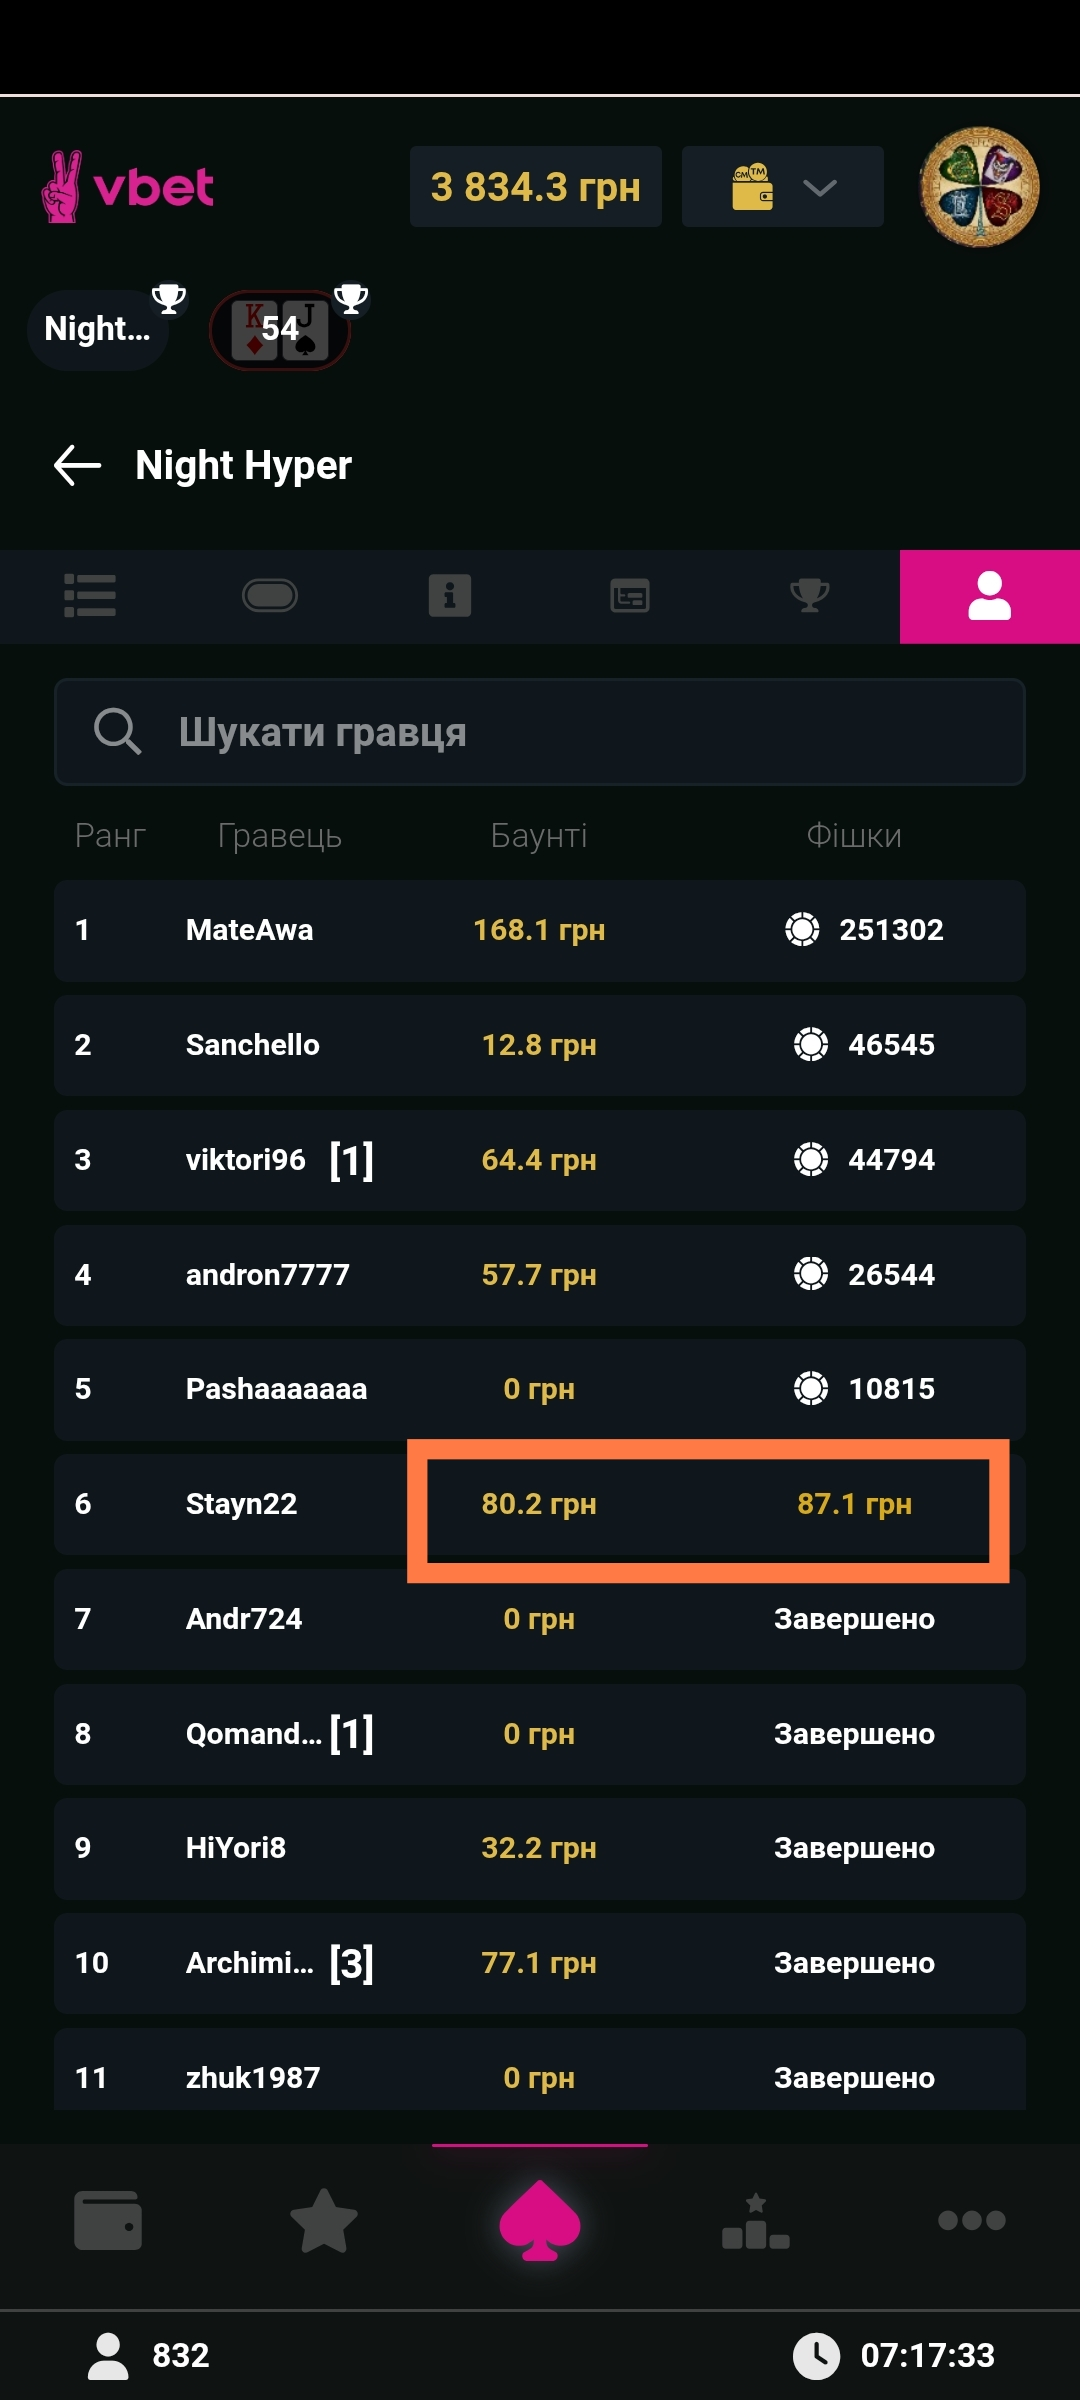The height and width of the screenshot is (2400, 1080).
Task: Go back with the arrow icon
Action: [77, 465]
